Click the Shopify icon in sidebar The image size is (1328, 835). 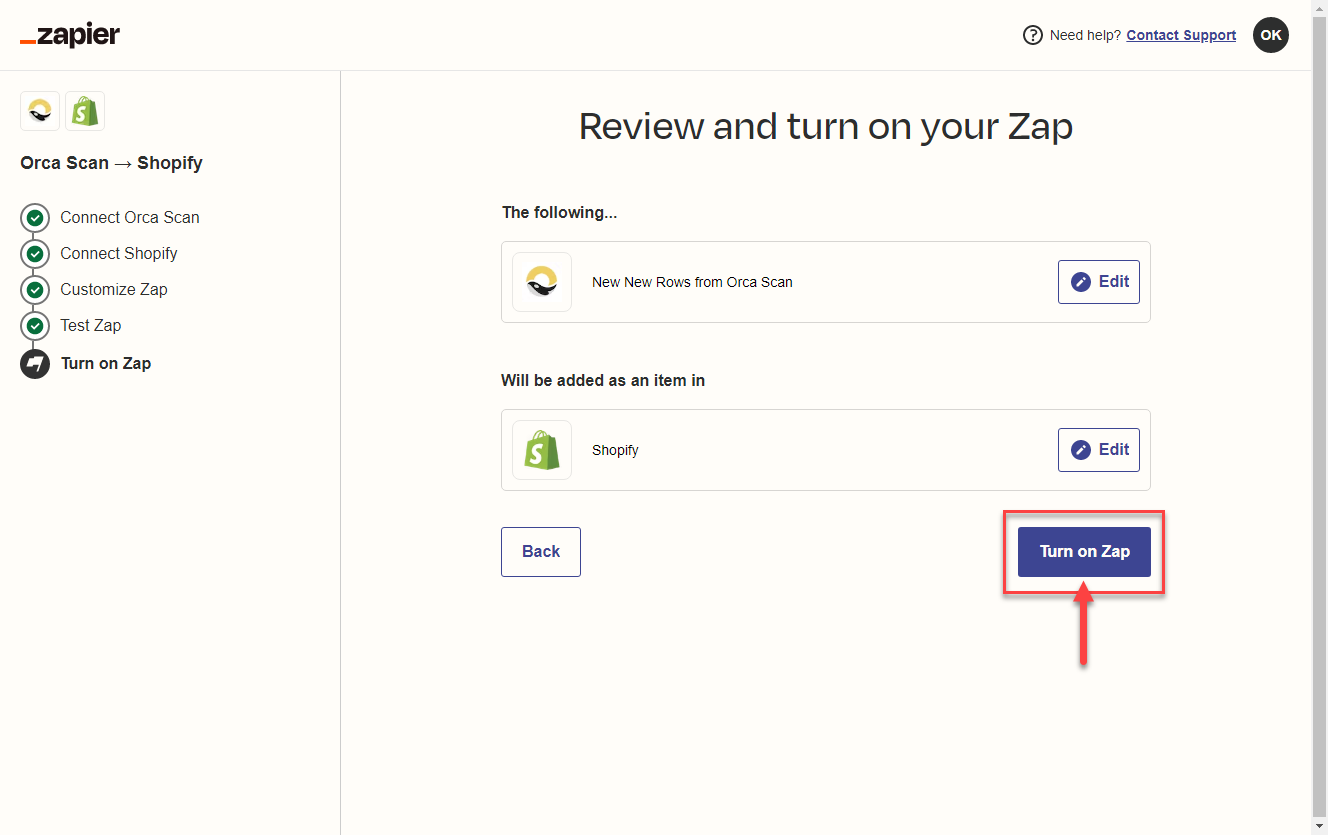click(85, 112)
